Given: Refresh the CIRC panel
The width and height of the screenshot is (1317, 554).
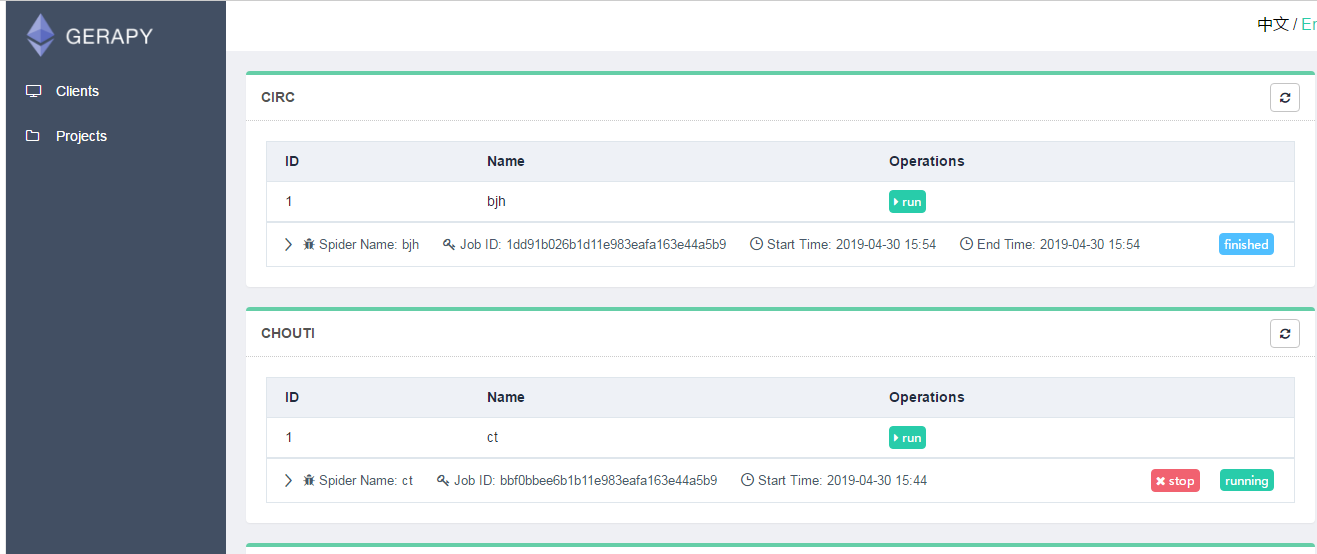Looking at the screenshot, I should 1285,98.
